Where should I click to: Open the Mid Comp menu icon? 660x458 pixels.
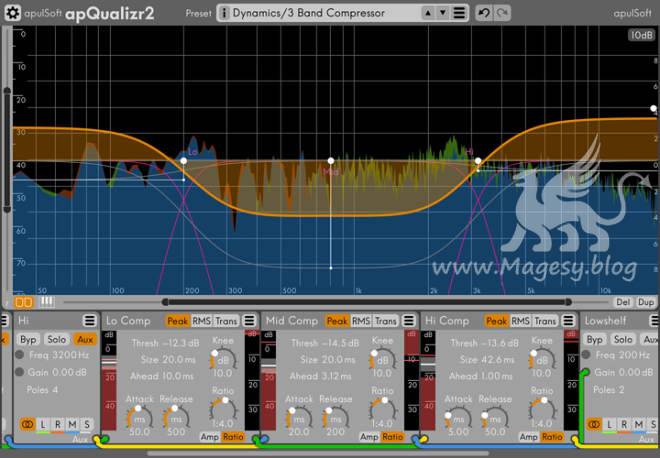(409, 321)
